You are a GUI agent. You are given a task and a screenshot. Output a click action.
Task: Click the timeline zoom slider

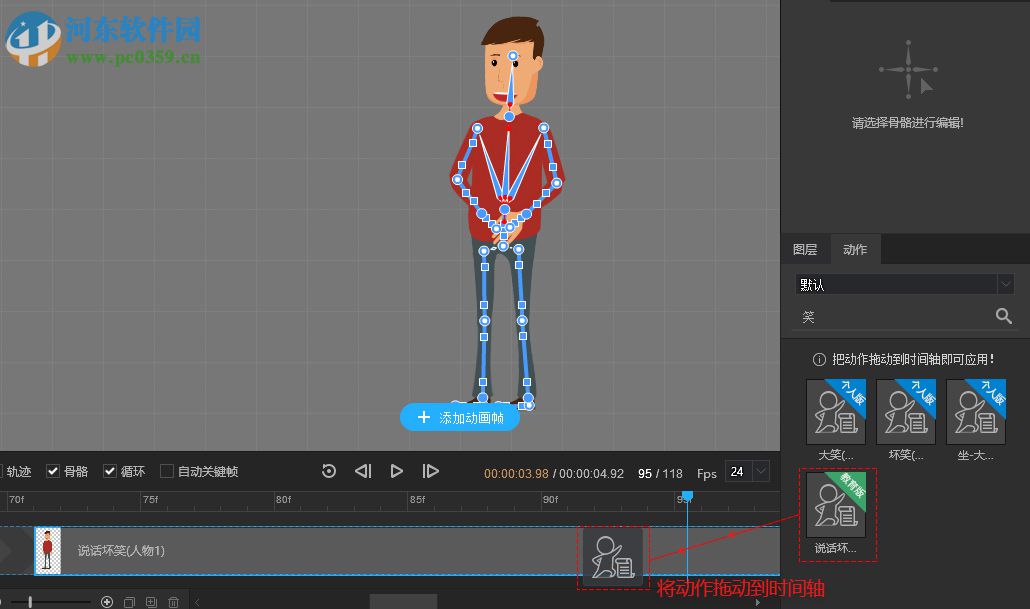click(x=30, y=602)
